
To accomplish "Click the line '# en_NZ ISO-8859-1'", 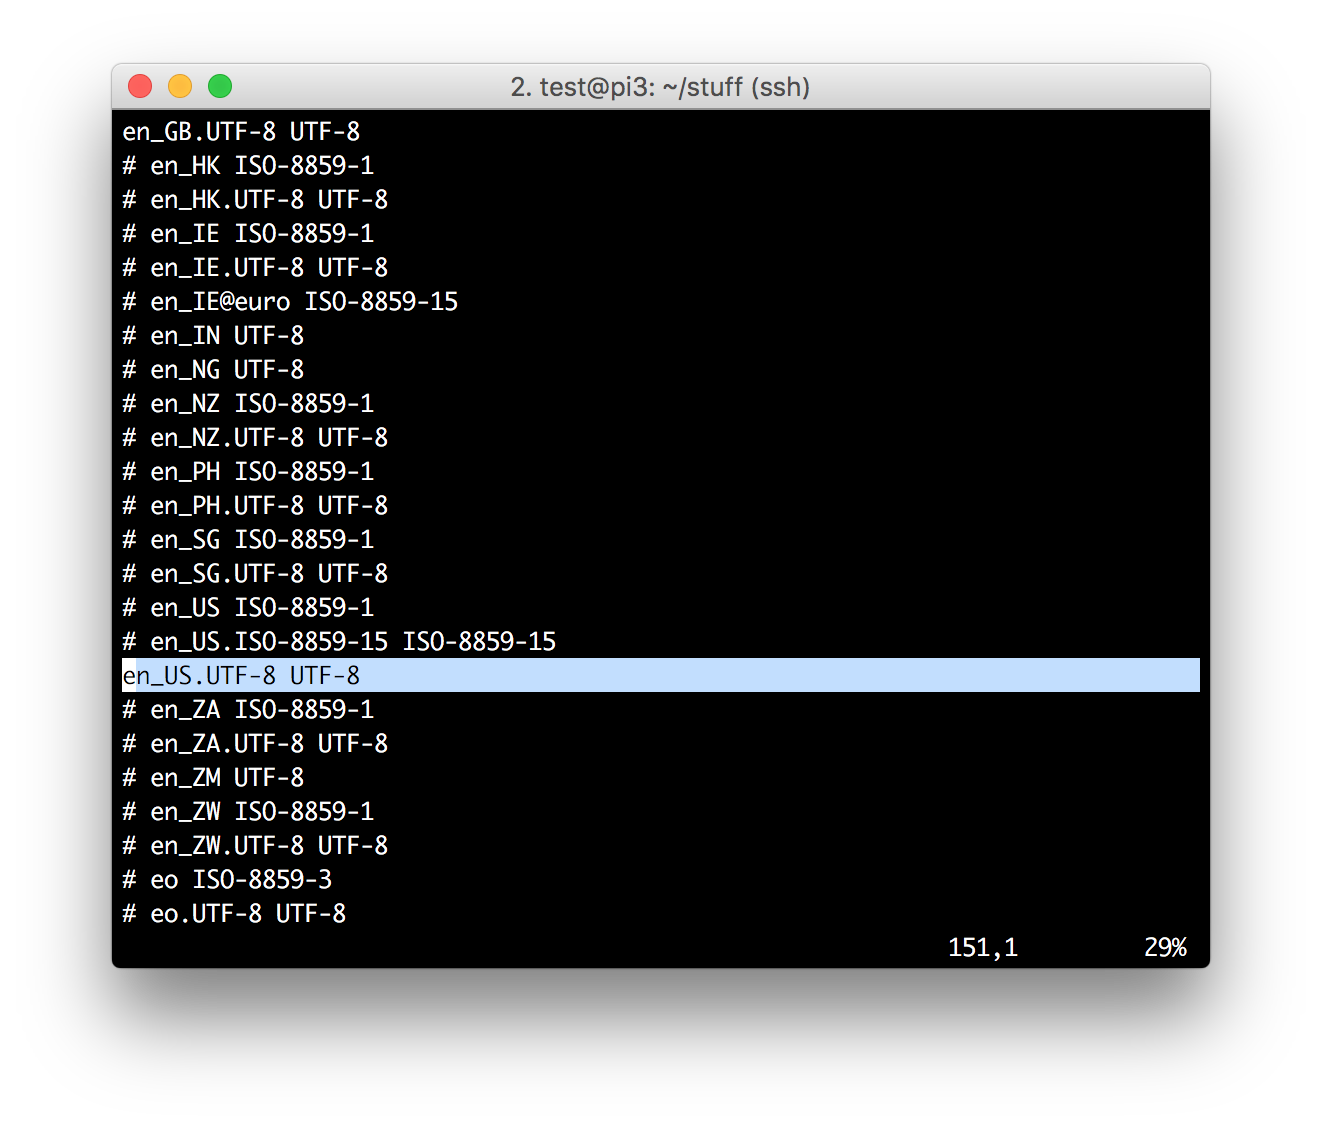I will coord(248,404).
